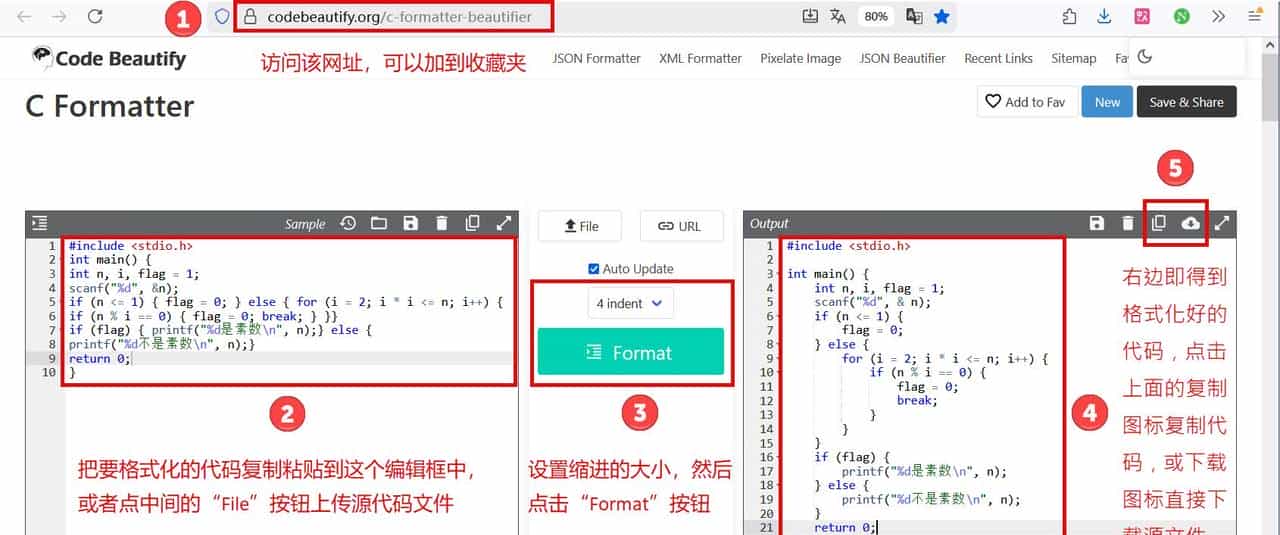Click the pink extension icon in toolbar
This screenshot has height=535, width=1280.
pos(1142,16)
